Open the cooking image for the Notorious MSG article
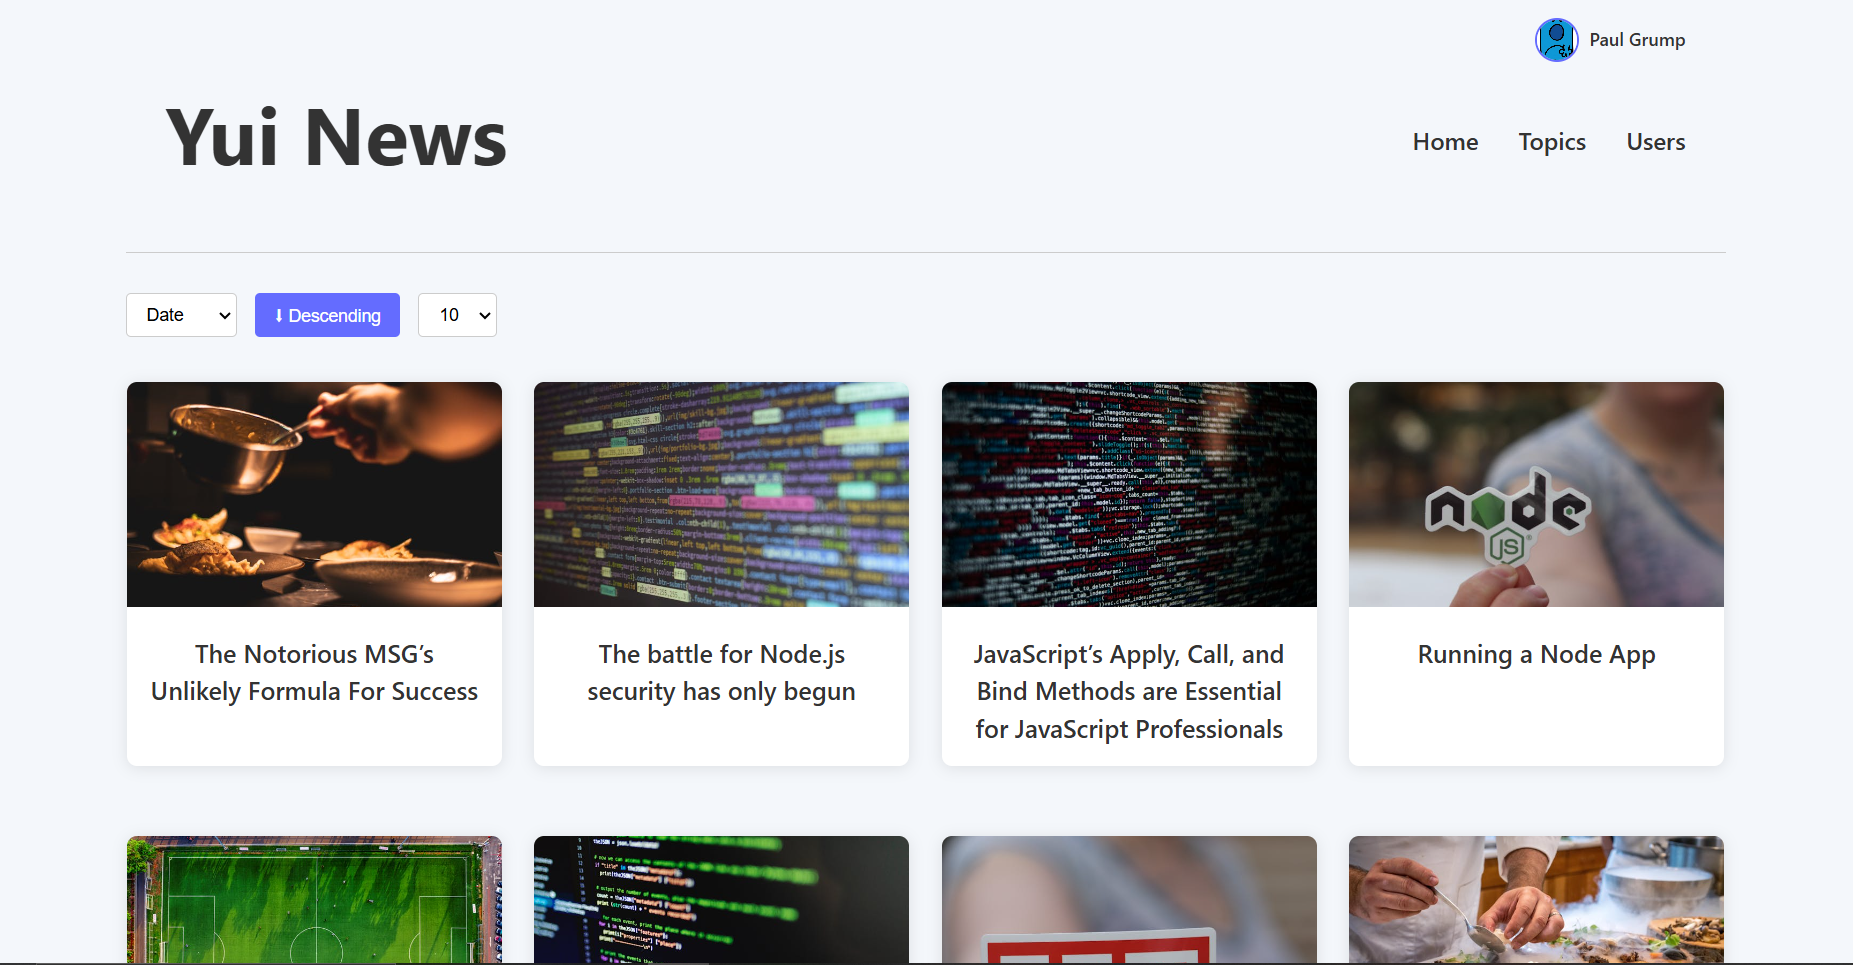This screenshot has width=1853, height=965. 314,494
